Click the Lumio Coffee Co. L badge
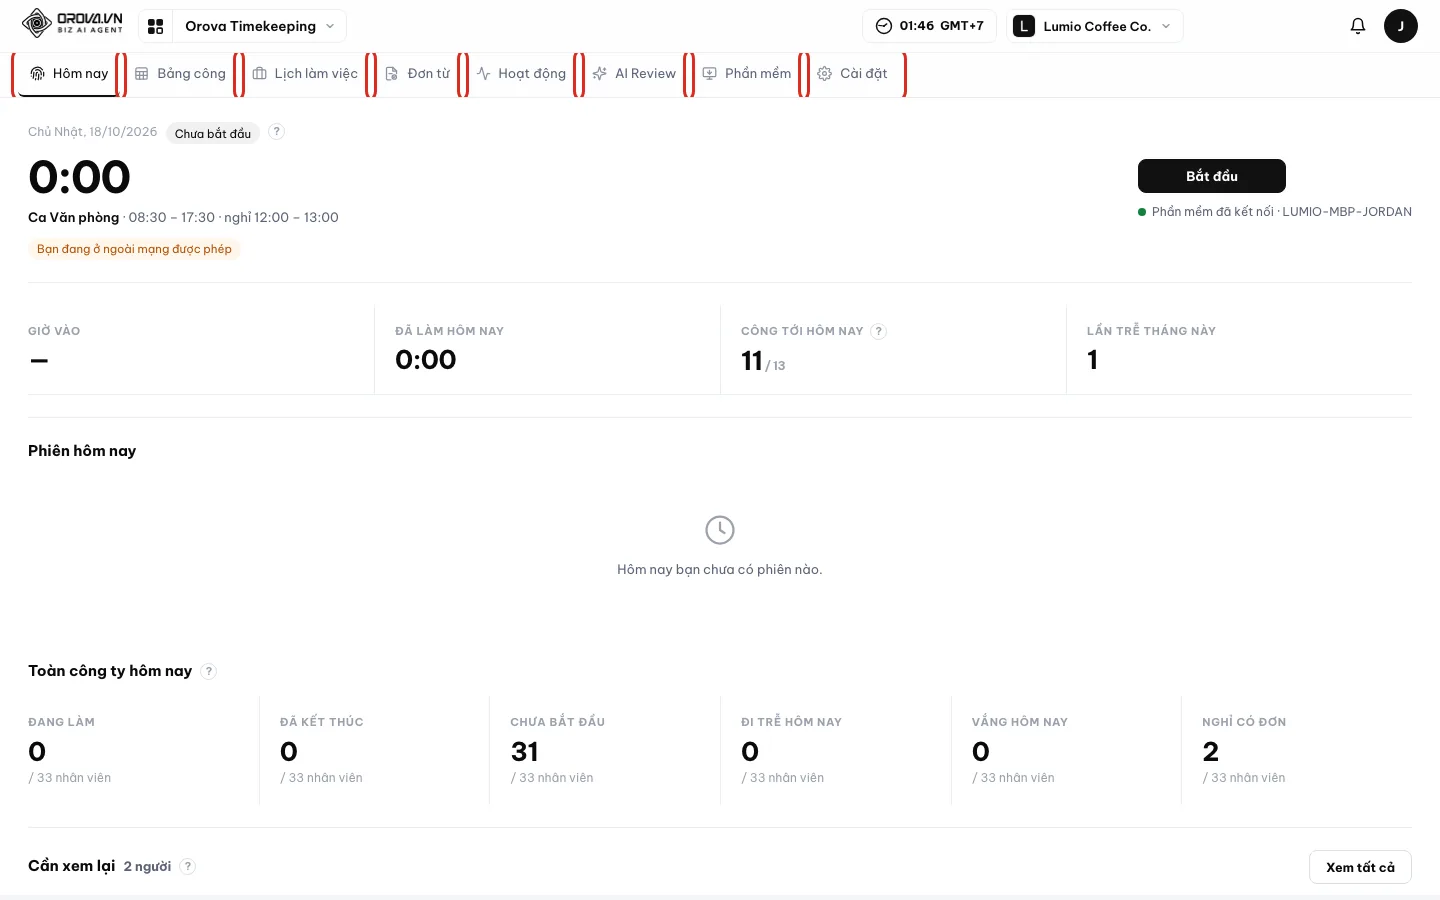 (x=1024, y=26)
